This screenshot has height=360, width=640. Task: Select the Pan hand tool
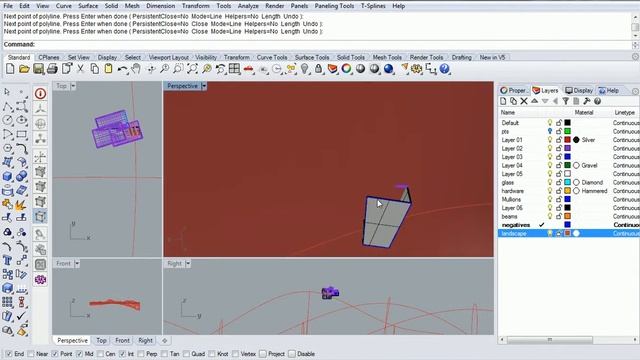pos(136,69)
